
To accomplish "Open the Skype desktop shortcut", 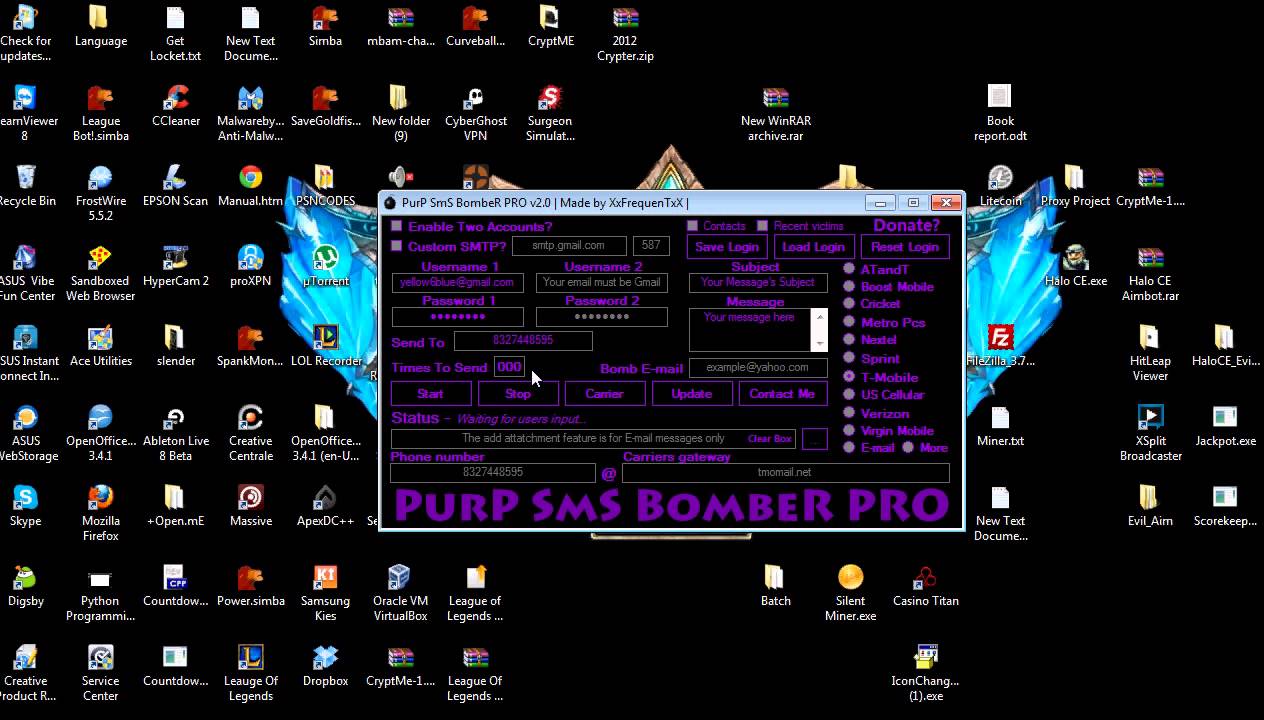I will [x=26, y=506].
